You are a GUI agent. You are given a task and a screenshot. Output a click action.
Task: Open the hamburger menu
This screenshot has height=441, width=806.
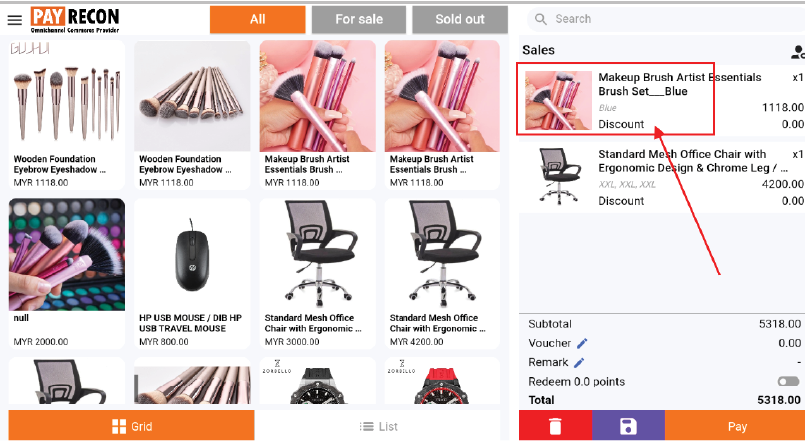tap(14, 20)
